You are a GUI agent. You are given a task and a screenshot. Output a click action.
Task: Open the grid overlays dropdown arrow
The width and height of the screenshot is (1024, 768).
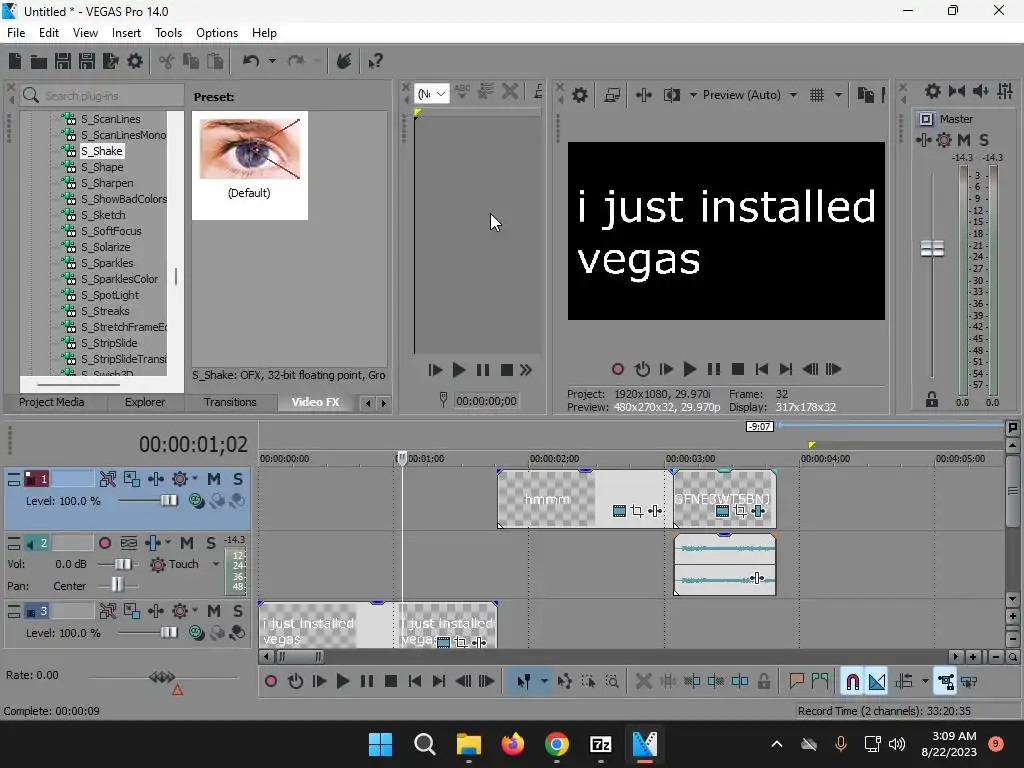838,95
